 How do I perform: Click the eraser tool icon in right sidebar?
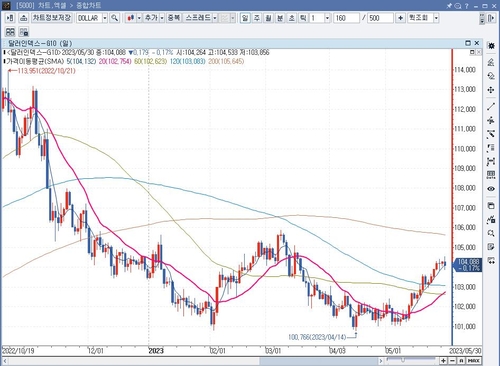(x=491, y=76)
